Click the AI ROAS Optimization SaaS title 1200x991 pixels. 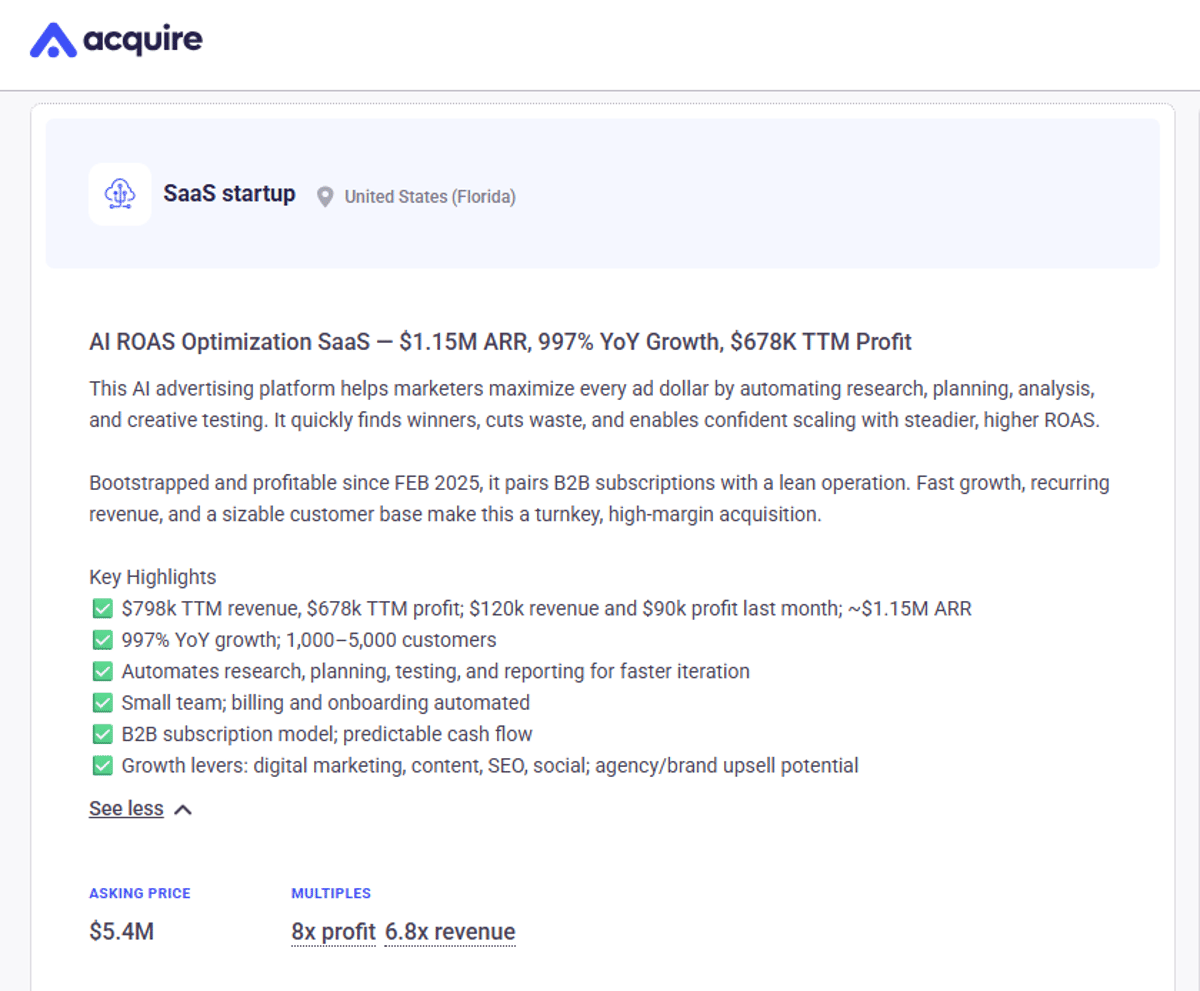pos(500,341)
